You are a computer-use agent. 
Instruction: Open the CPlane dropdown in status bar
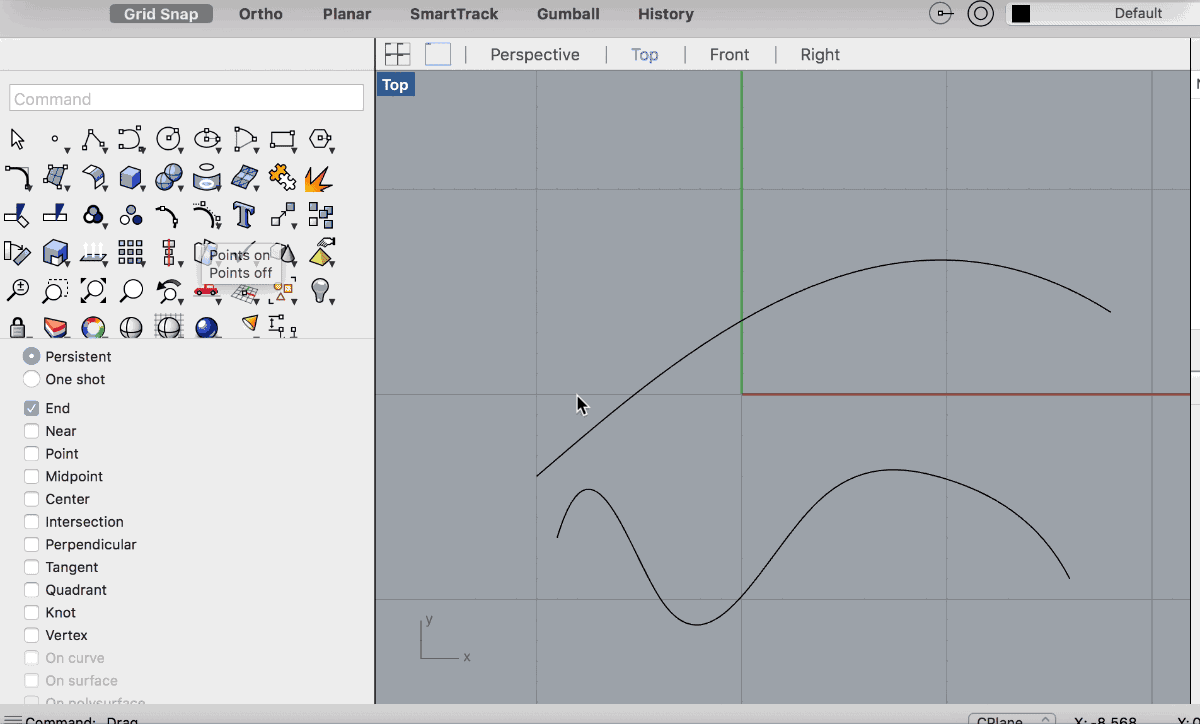click(1012, 719)
